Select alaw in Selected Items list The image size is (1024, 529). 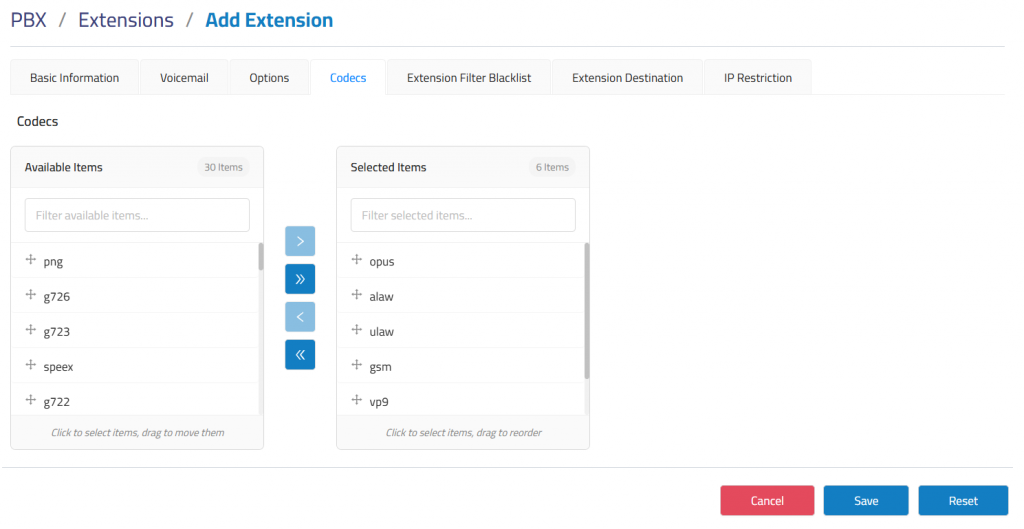pyautogui.click(x=382, y=297)
